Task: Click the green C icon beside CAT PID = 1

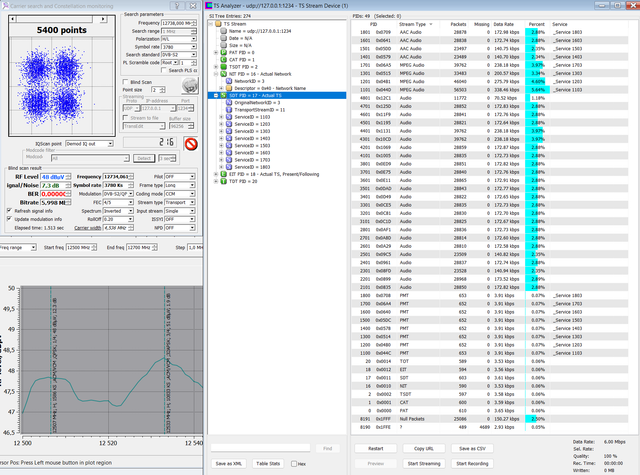Action: coord(223,60)
